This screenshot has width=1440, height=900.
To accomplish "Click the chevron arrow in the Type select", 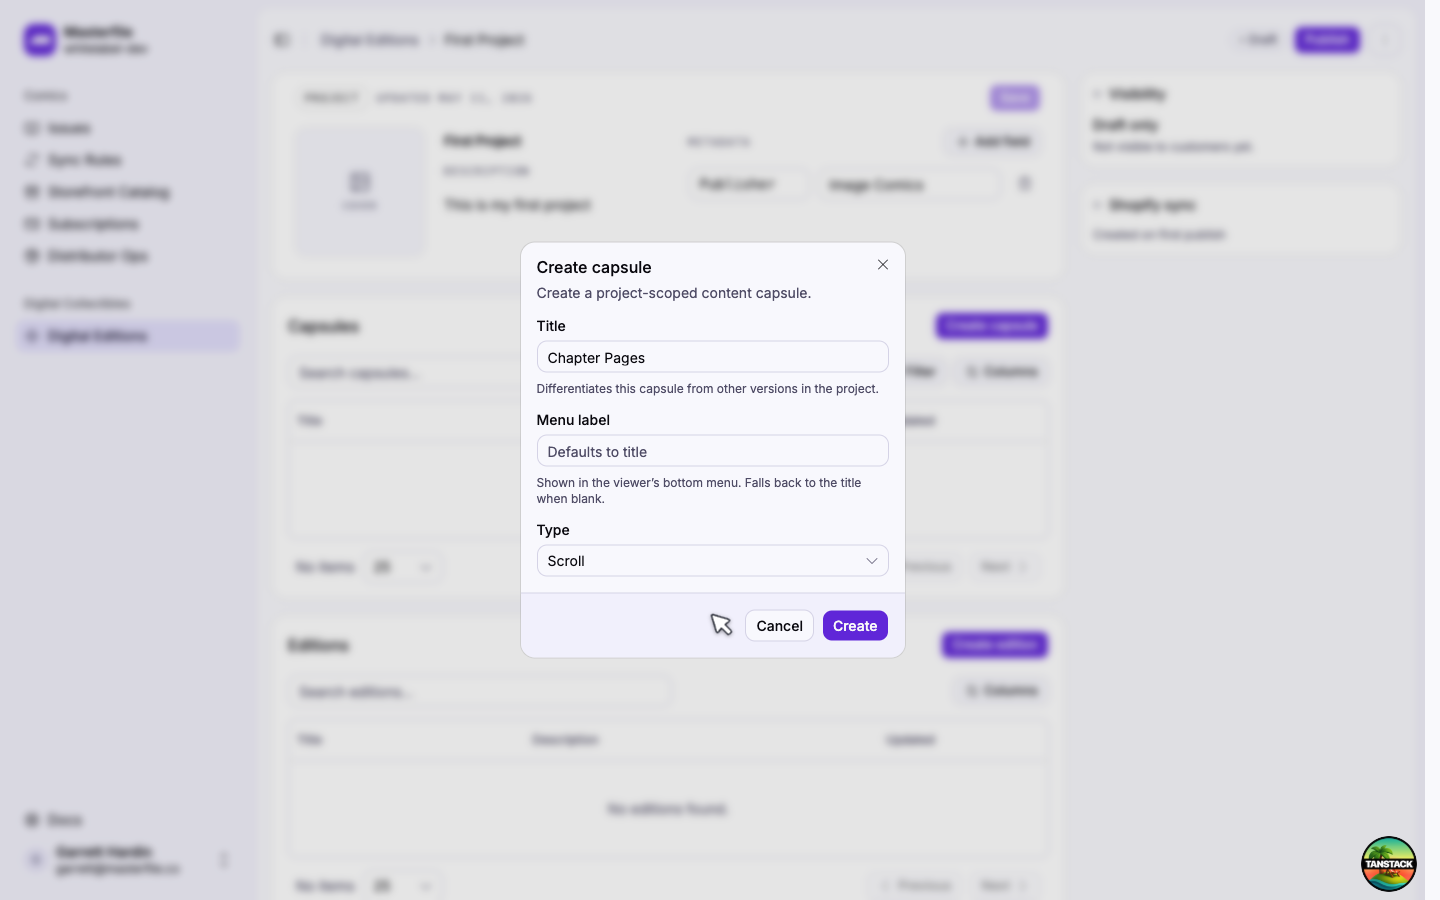I will 871,561.
